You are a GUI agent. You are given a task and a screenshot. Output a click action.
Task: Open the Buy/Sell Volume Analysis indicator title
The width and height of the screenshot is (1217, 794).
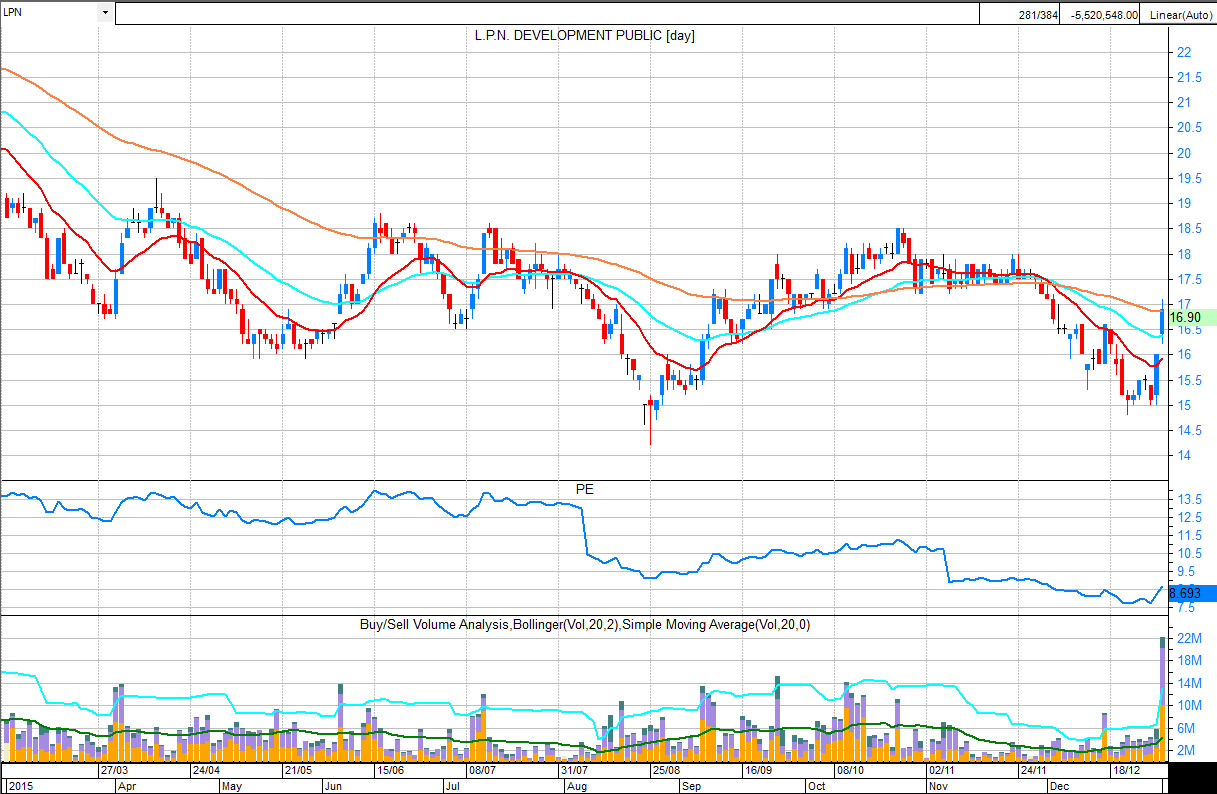point(584,624)
